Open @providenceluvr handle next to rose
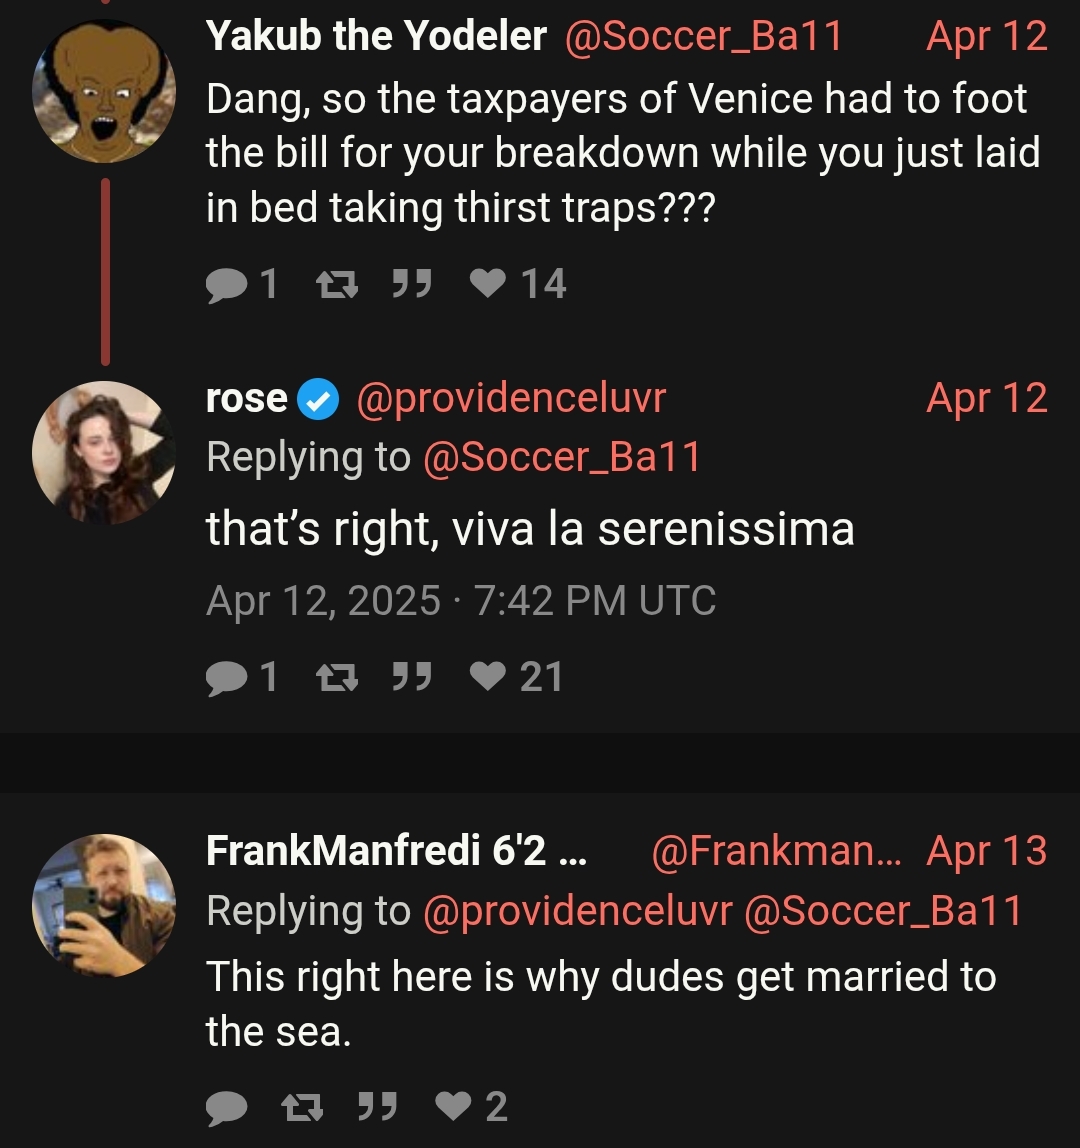 click(x=511, y=399)
